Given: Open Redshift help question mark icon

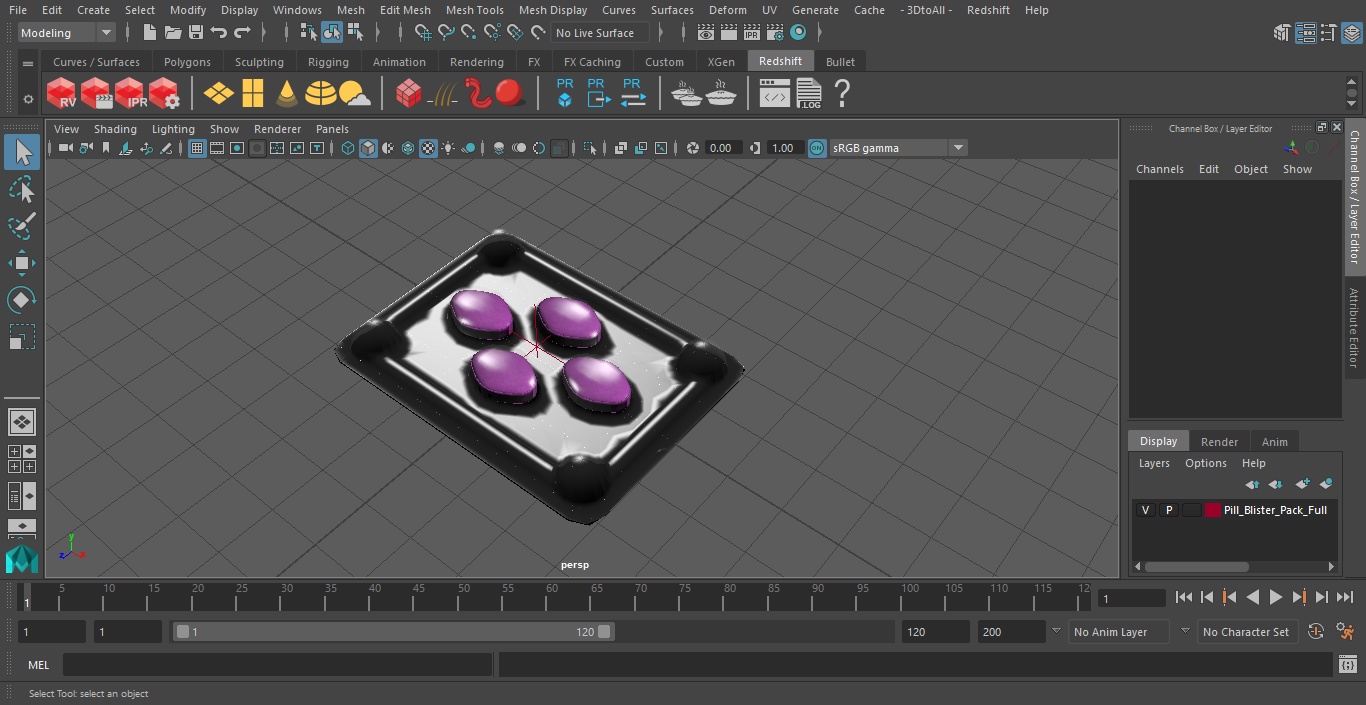Looking at the screenshot, I should click(x=842, y=93).
